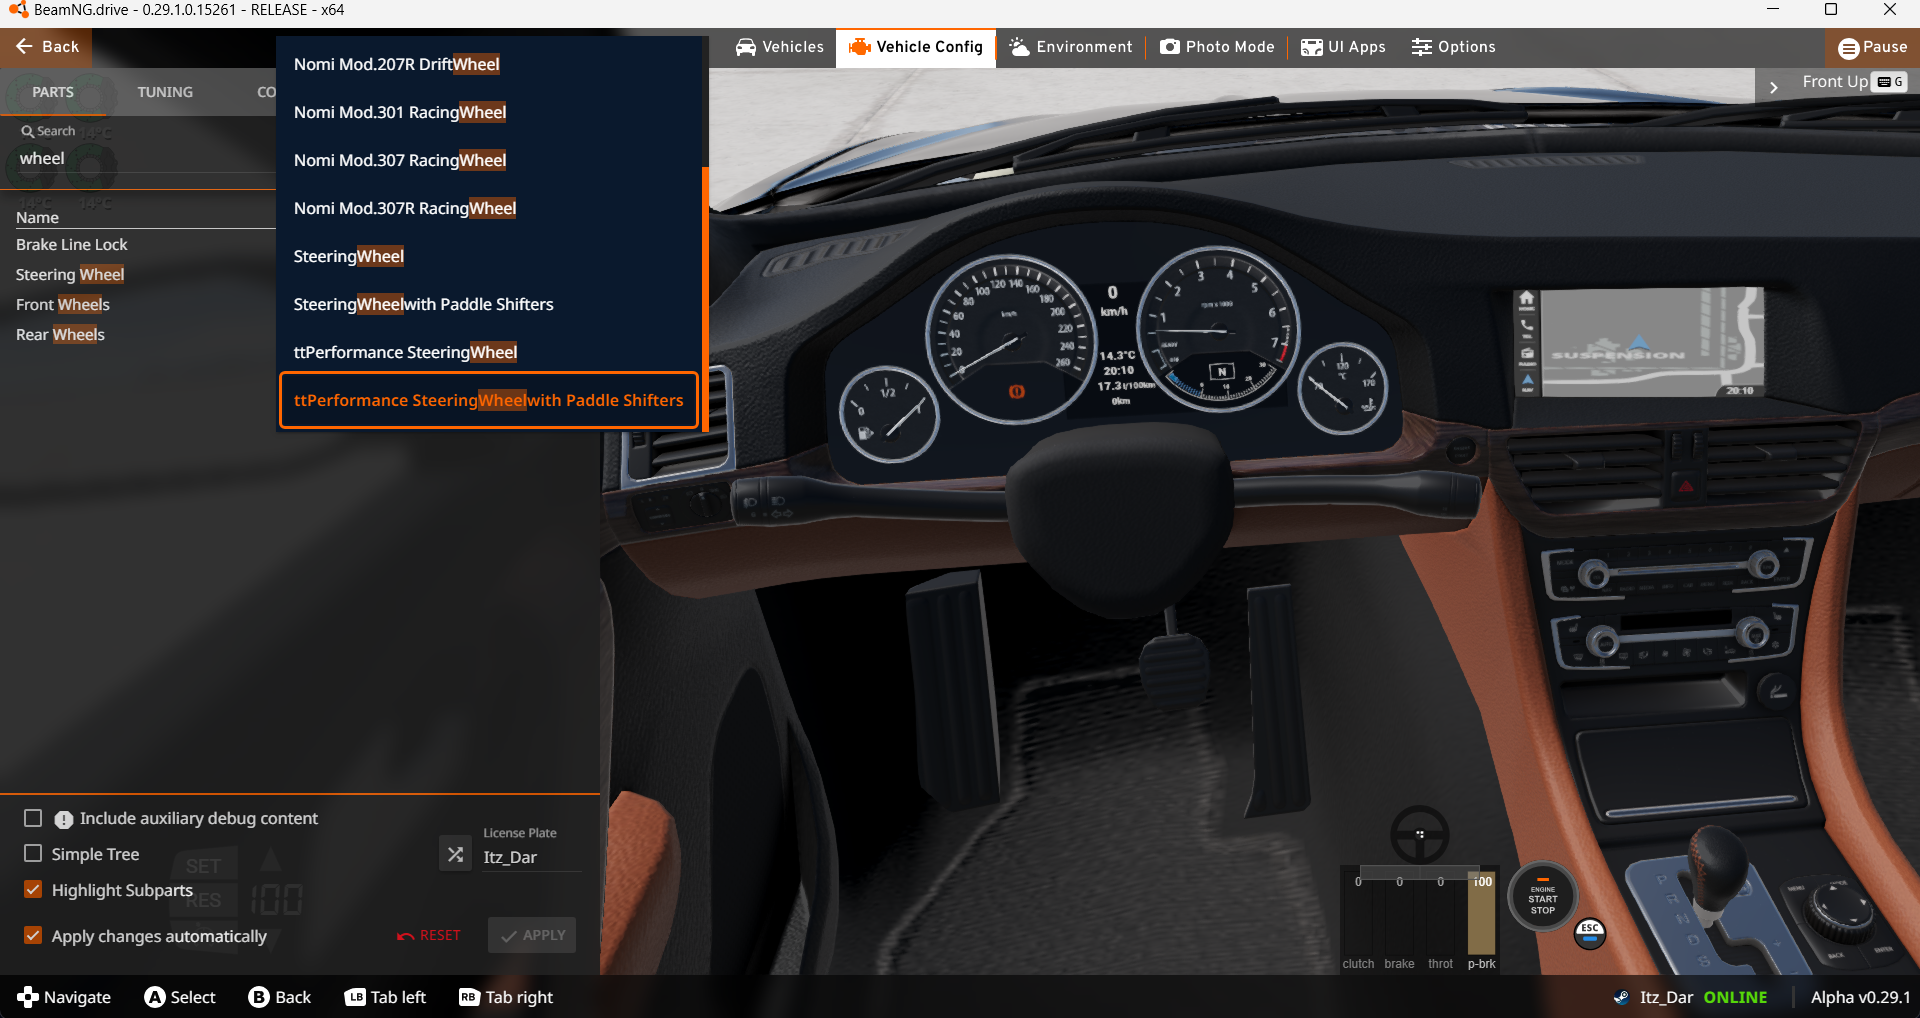Click the Alpha v0.29.1 version label
The width and height of the screenshot is (1920, 1018).
tap(1860, 997)
